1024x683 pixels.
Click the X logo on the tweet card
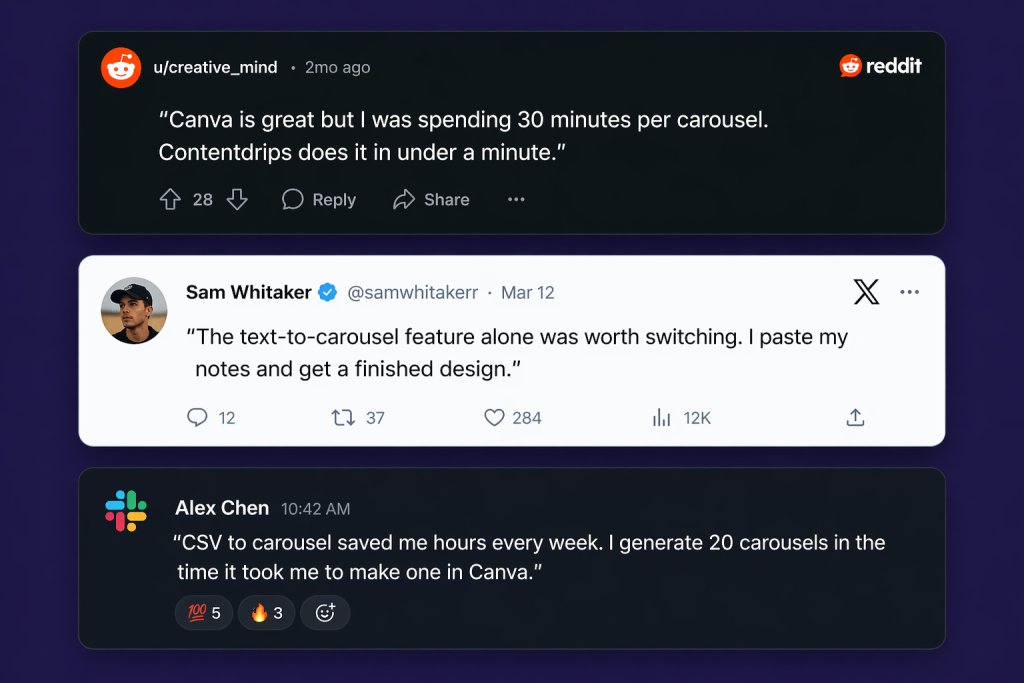click(x=866, y=292)
